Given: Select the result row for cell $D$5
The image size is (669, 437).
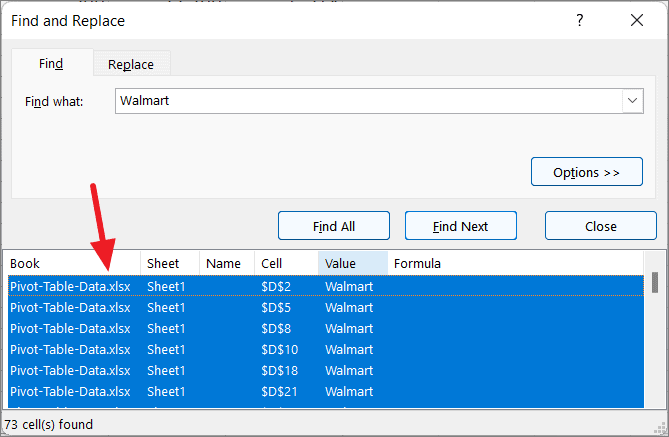Looking at the screenshot, I should [326, 307].
